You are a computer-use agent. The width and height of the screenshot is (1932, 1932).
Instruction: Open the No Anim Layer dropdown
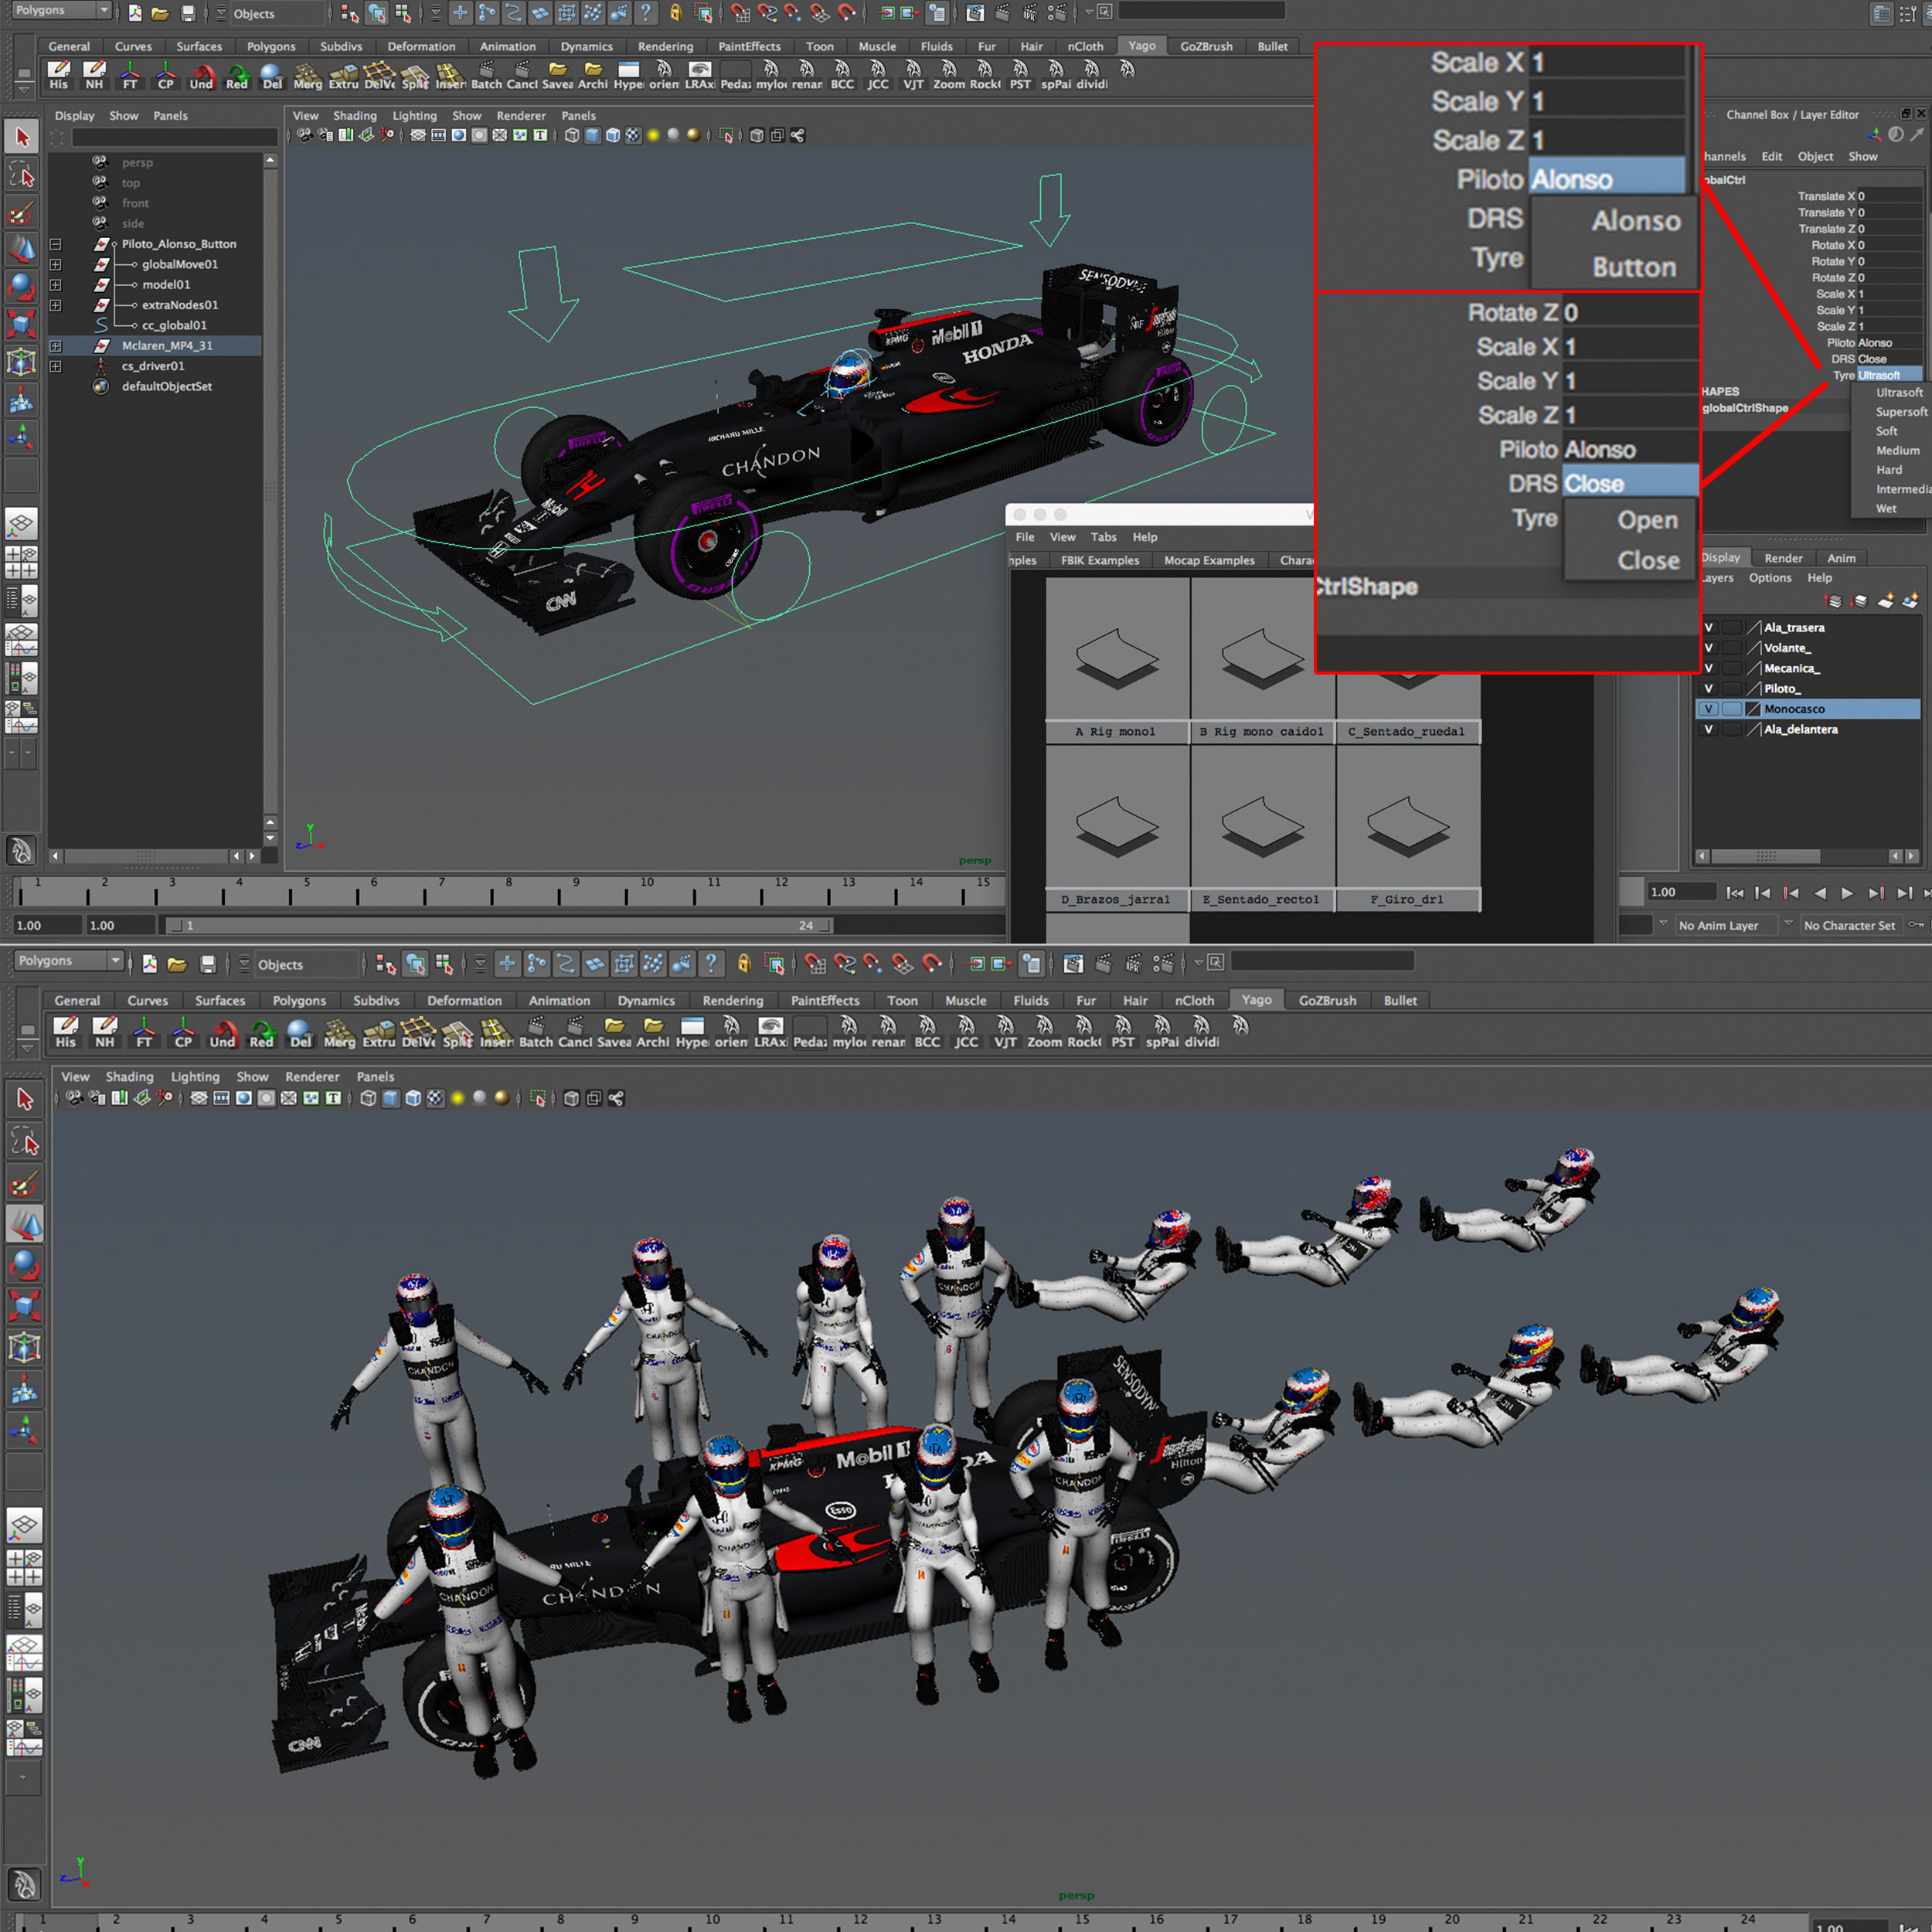[1726, 925]
